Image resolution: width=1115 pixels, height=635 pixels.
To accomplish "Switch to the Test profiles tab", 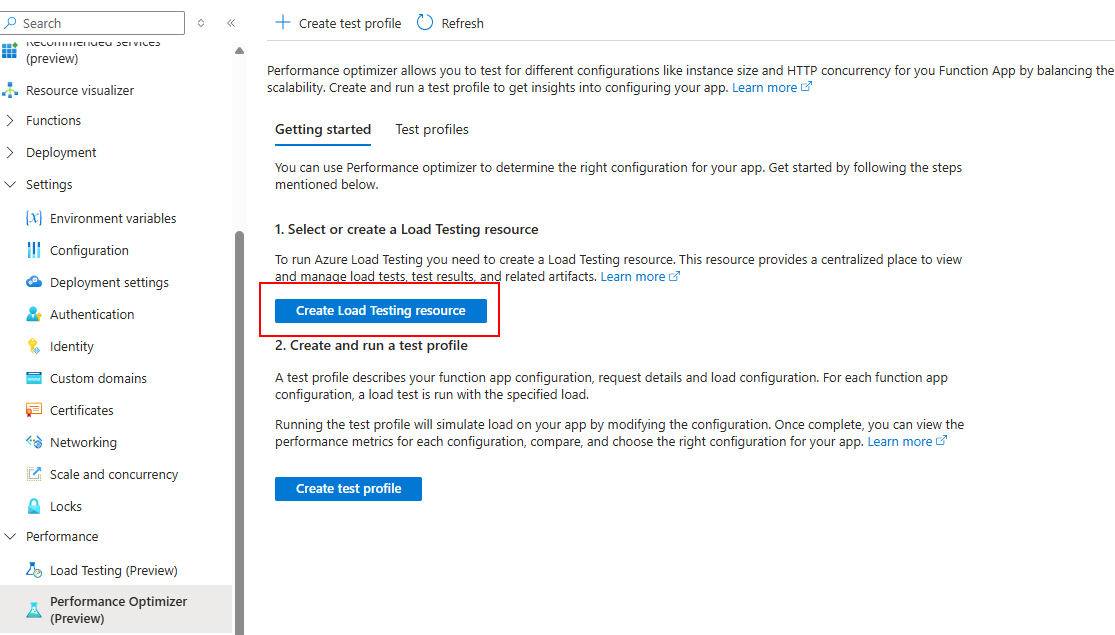I will pyautogui.click(x=432, y=129).
